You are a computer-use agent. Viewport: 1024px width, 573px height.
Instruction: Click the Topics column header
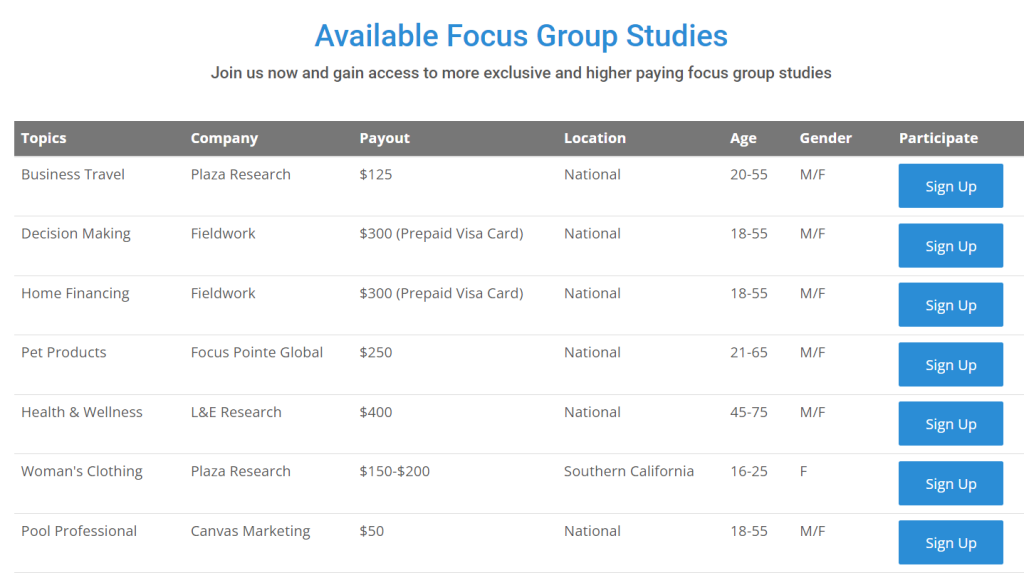[44, 138]
